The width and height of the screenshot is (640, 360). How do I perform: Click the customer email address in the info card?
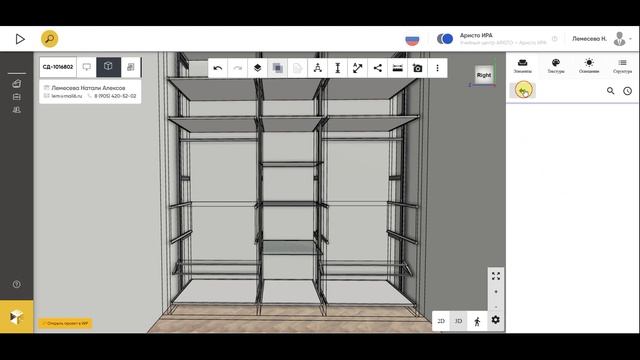pyautogui.click(x=67, y=96)
